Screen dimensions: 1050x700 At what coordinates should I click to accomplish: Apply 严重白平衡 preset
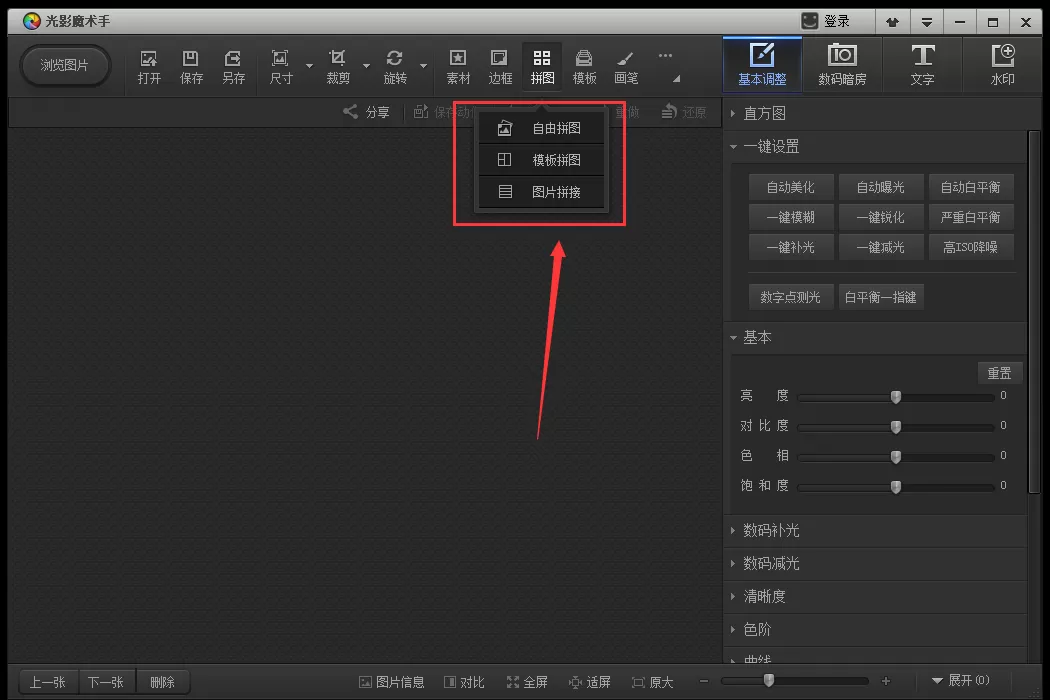click(970, 217)
